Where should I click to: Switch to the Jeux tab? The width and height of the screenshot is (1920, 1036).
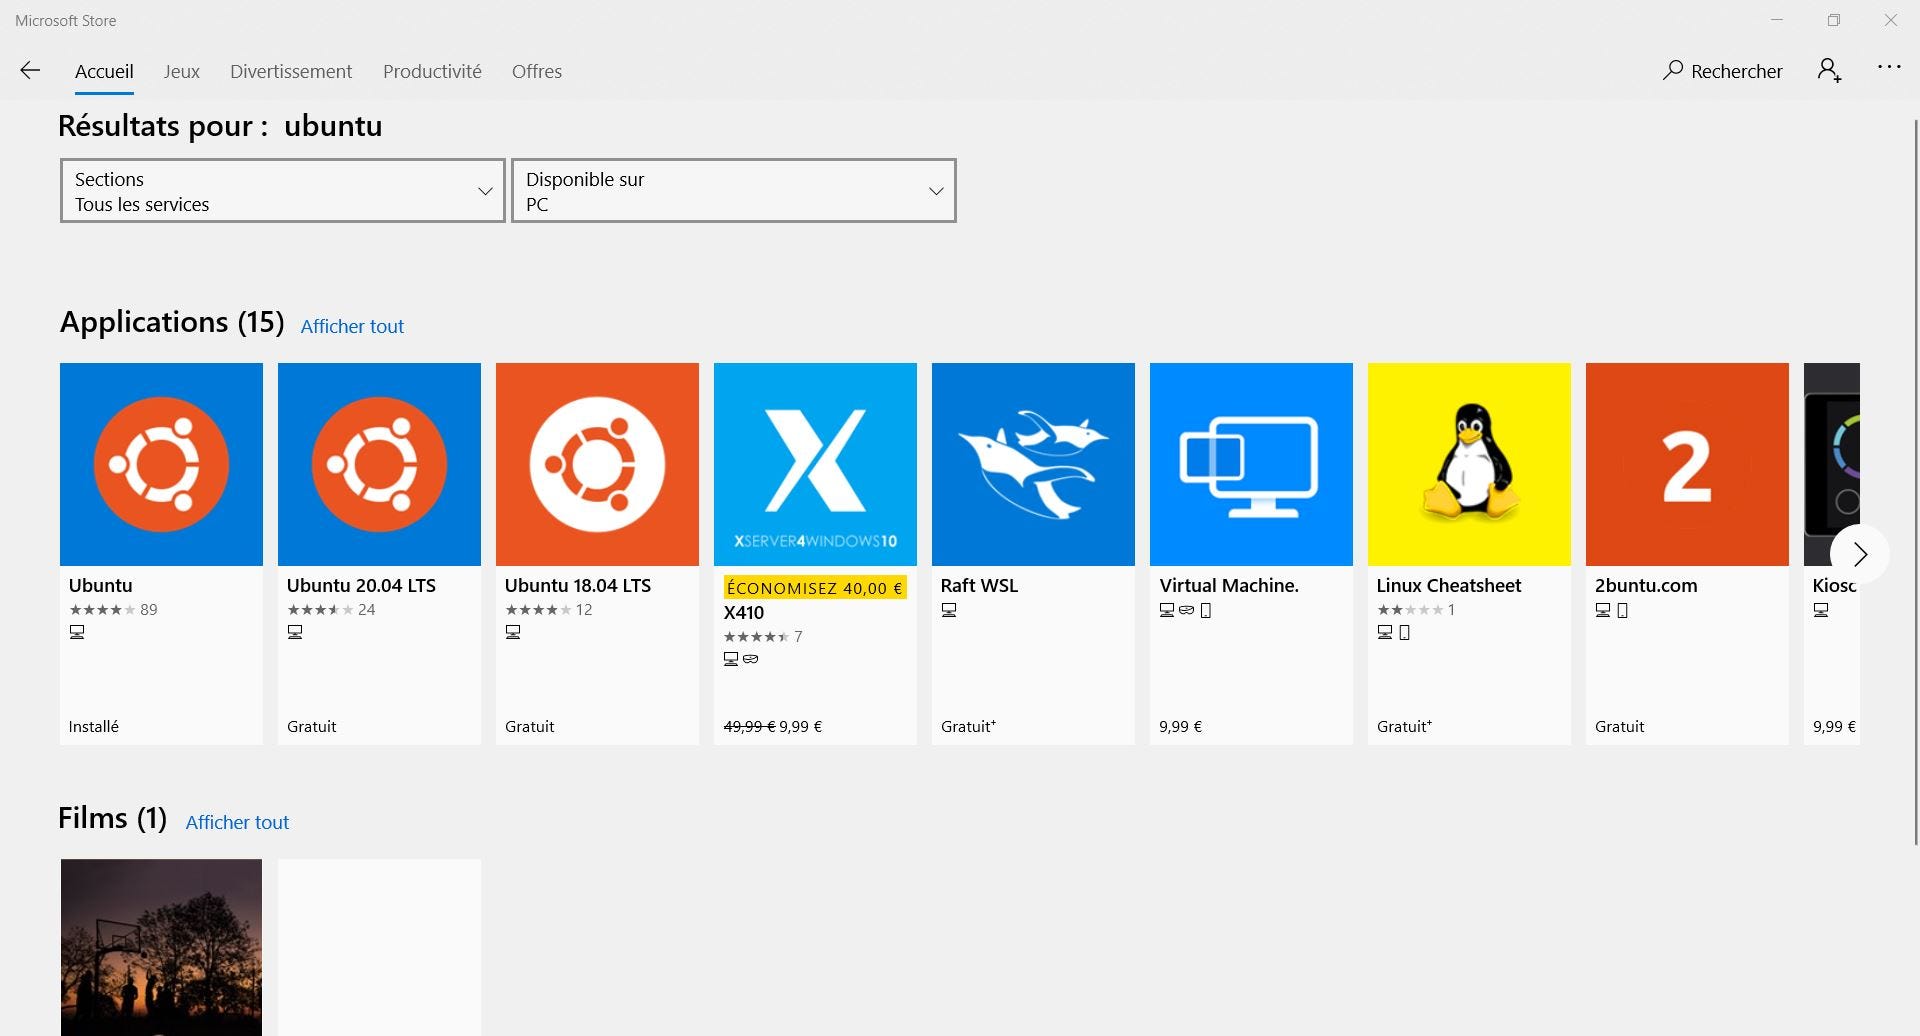click(x=182, y=71)
